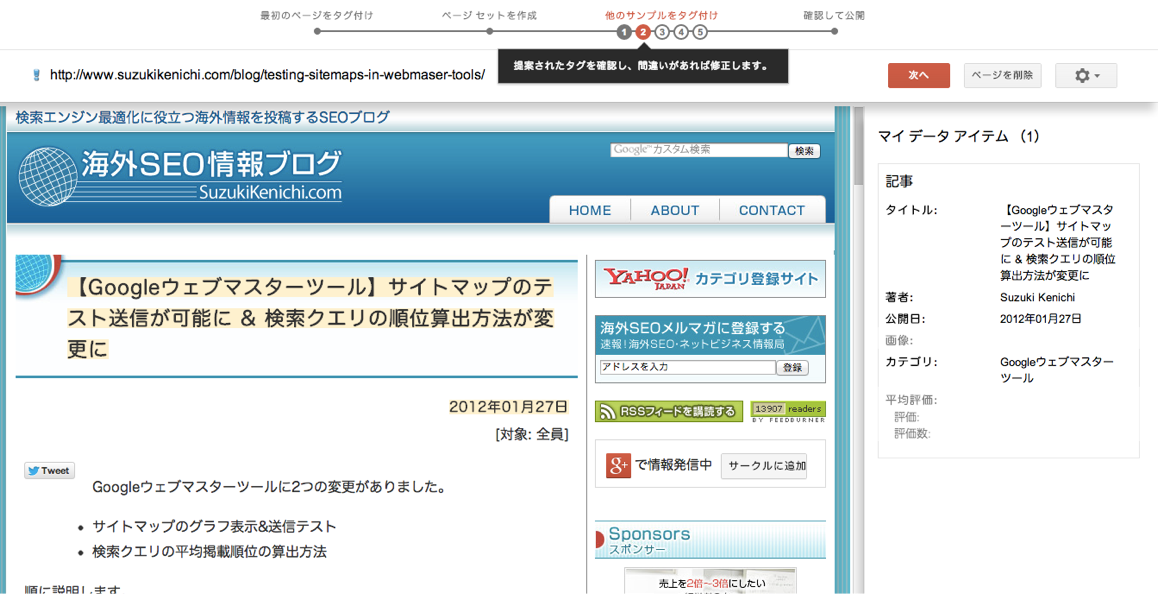Screen dimensions: 1158x594
Task: Click the 最初のページをタグ付け step label
Action: (317, 15)
